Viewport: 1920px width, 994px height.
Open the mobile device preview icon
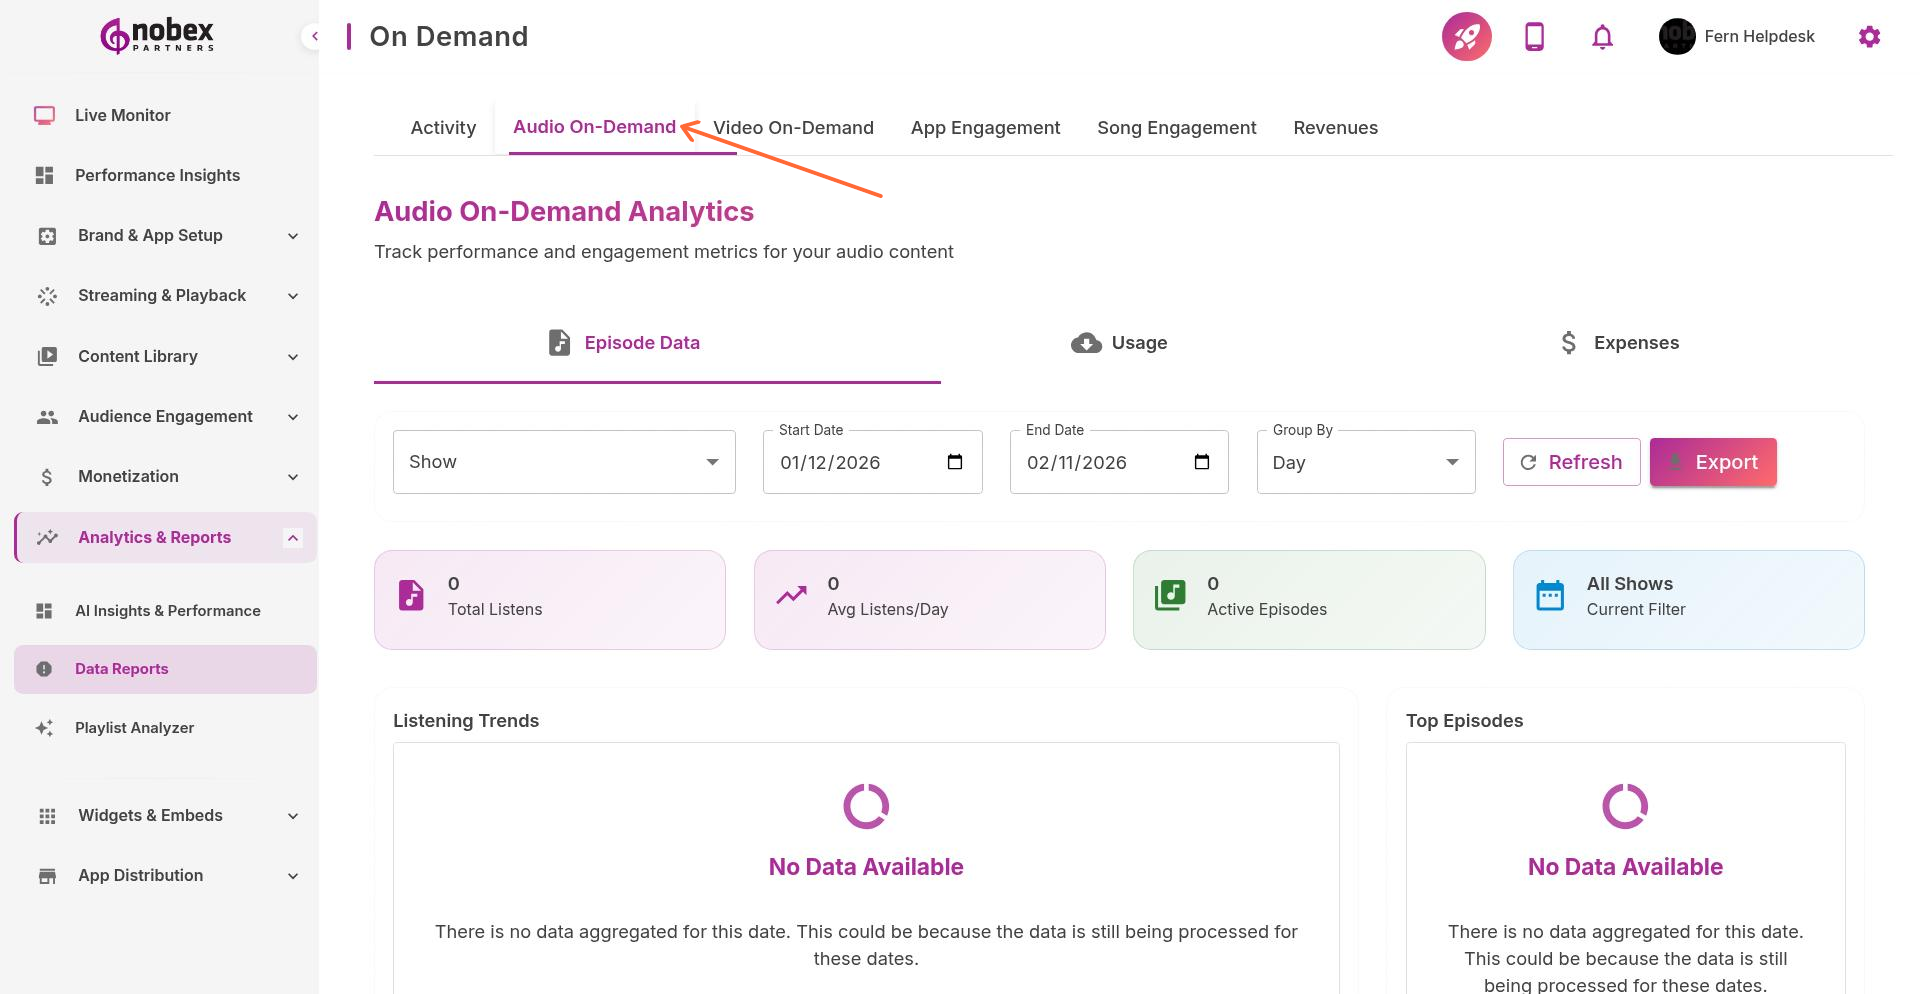coord(1534,36)
